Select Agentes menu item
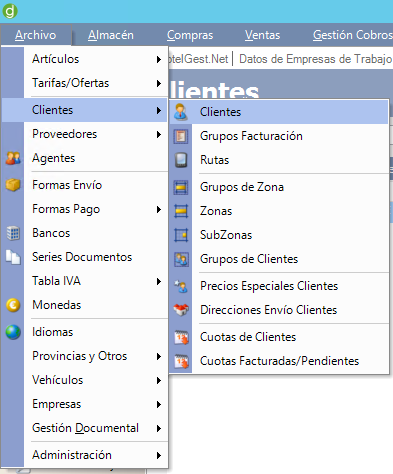The image size is (393, 474). tap(85, 158)
